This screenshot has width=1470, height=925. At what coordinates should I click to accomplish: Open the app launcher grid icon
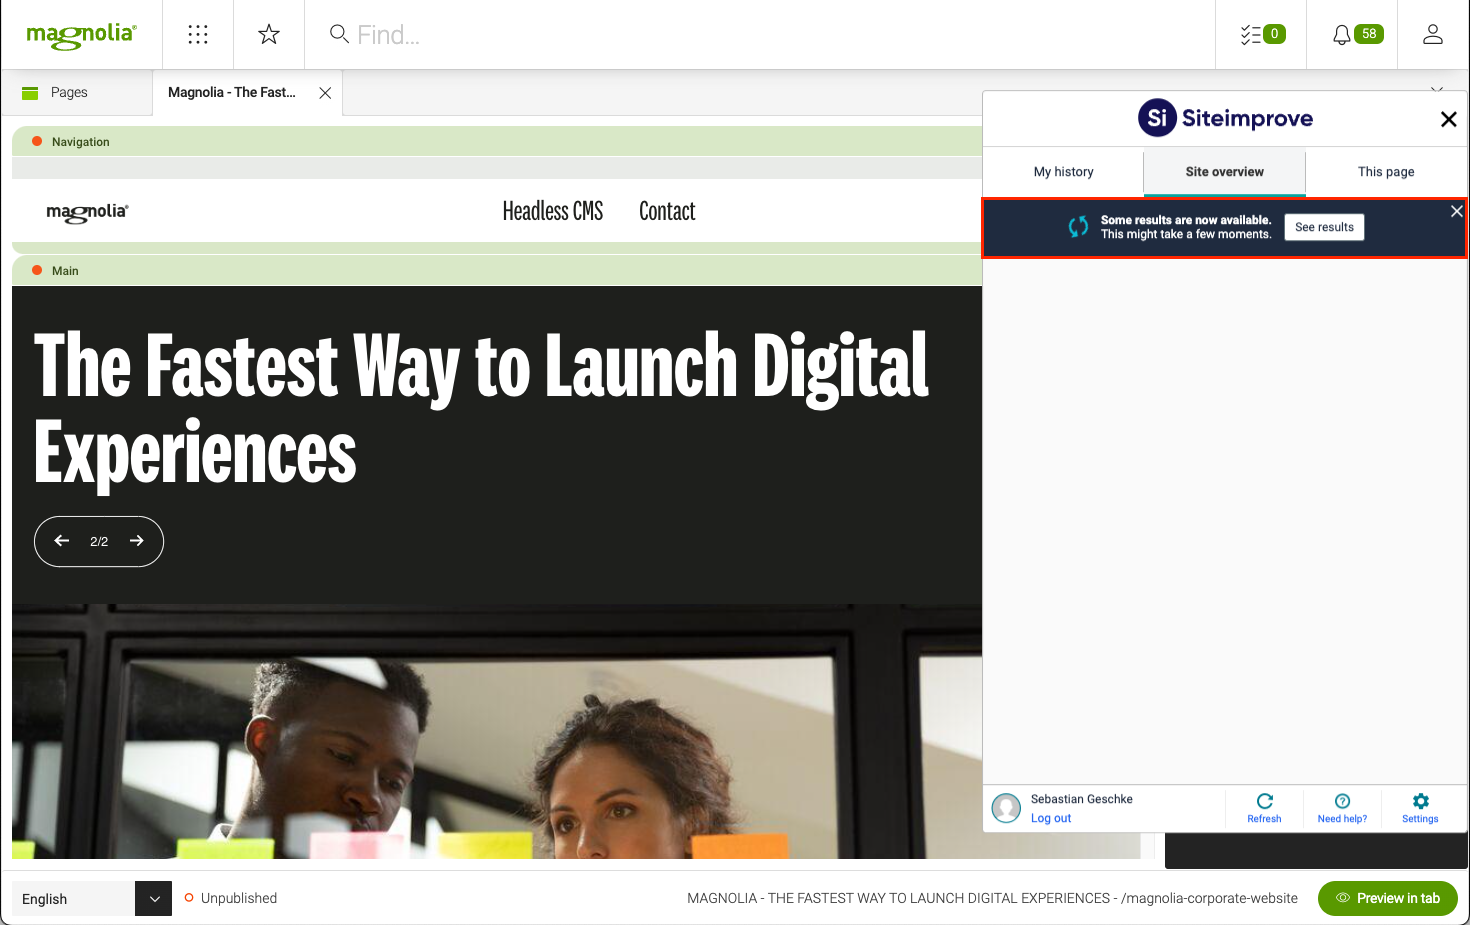[198, 35]
